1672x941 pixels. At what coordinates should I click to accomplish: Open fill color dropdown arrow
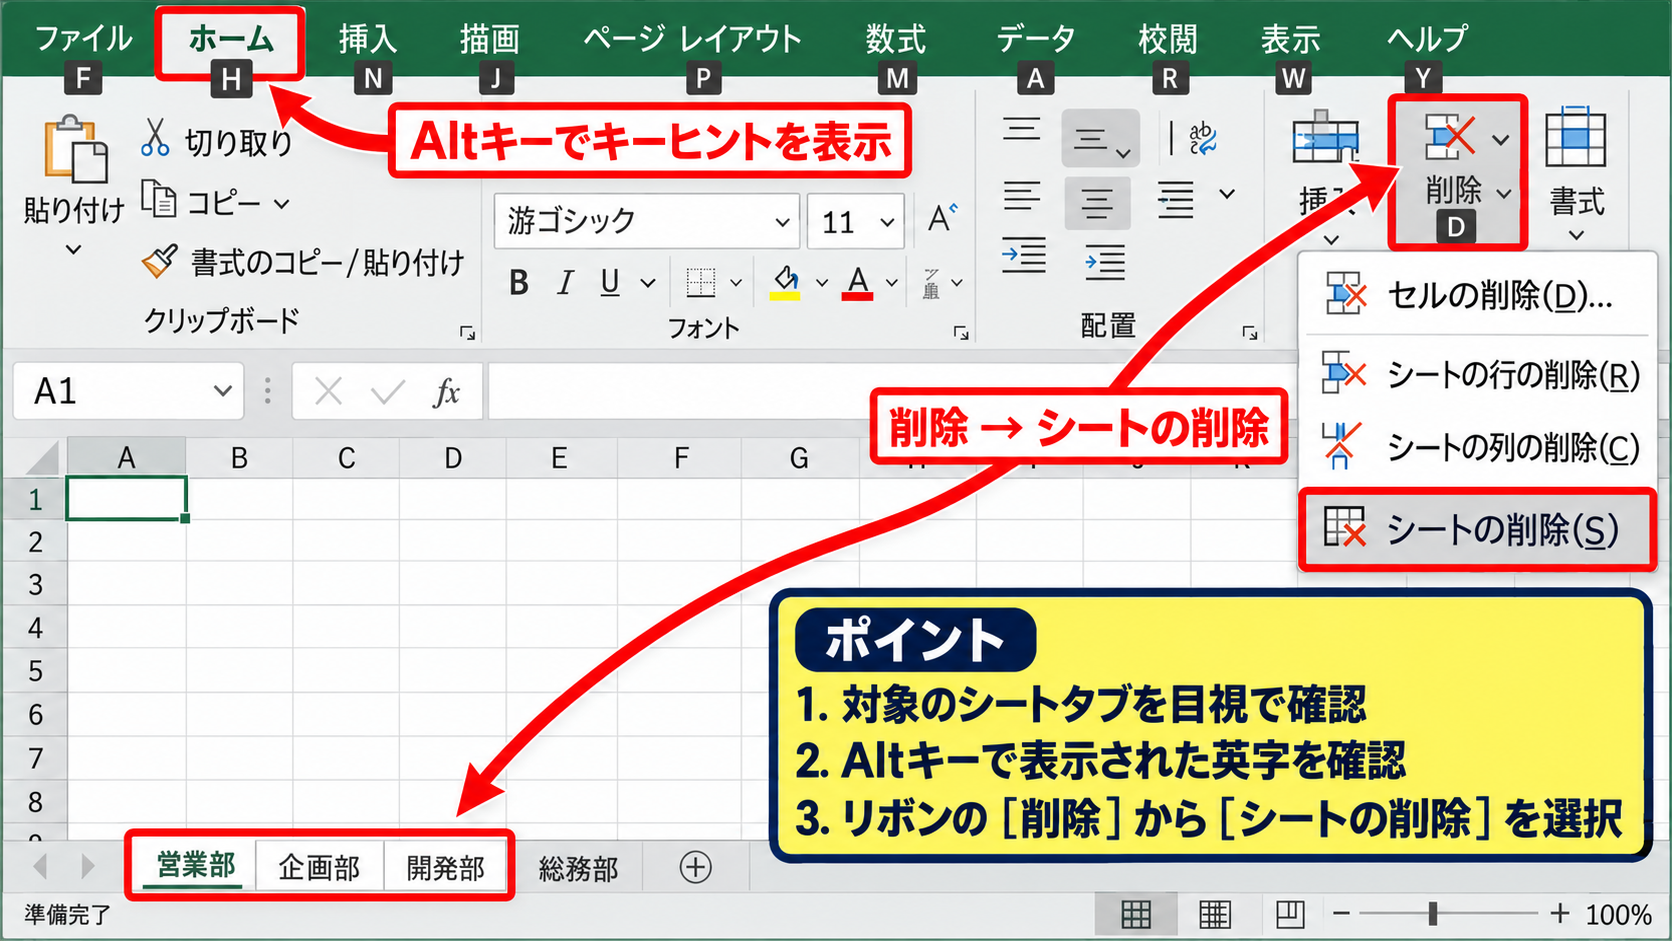click(822, 283)
